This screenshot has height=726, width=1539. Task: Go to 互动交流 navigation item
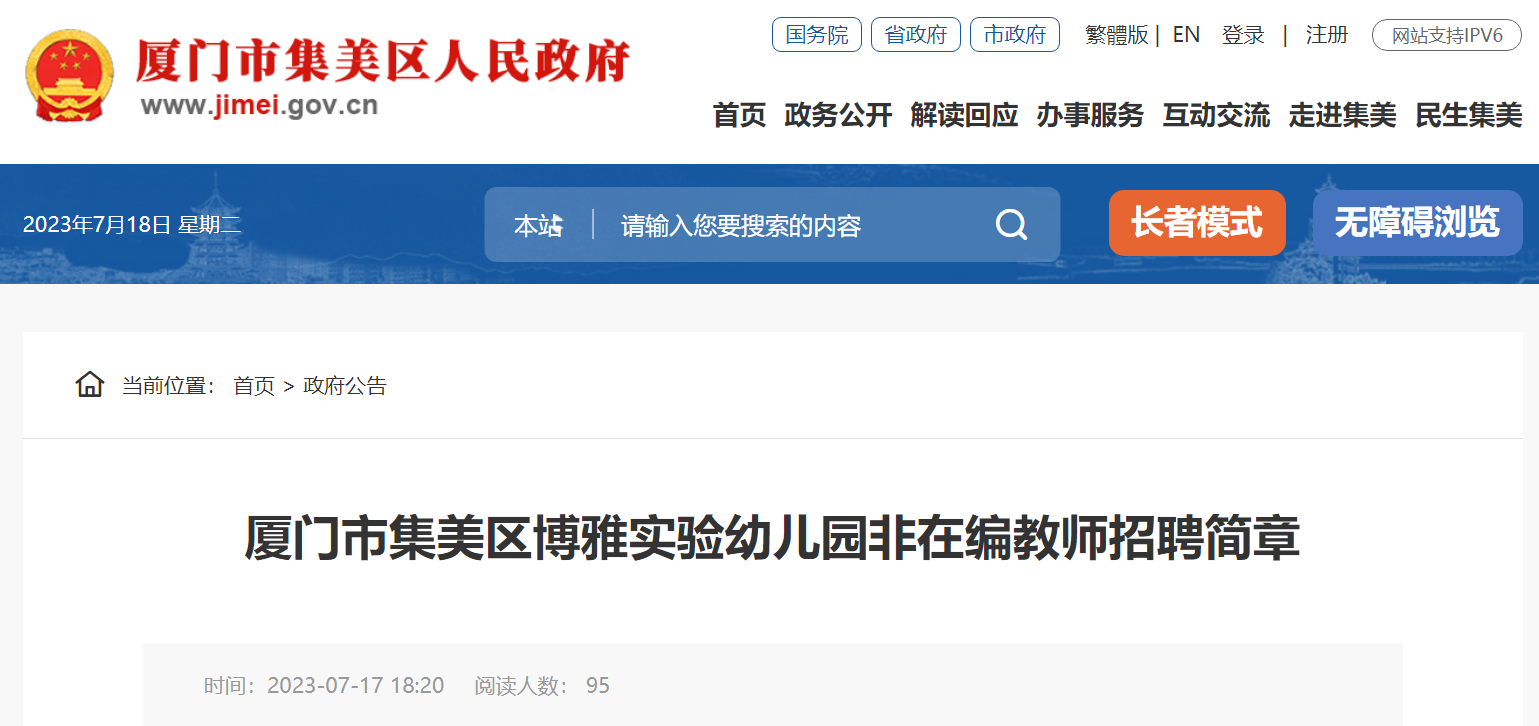tap(1216, 115)
